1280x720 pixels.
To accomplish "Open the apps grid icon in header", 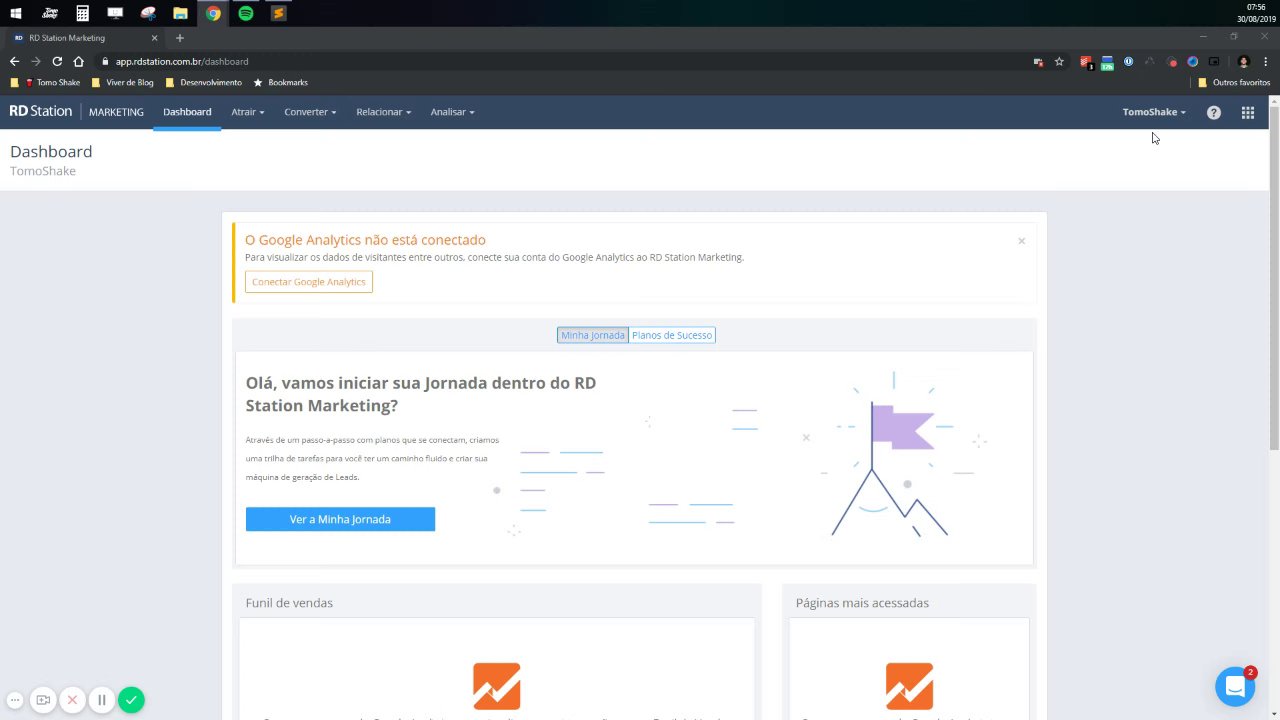I will tap(1248, 113).
